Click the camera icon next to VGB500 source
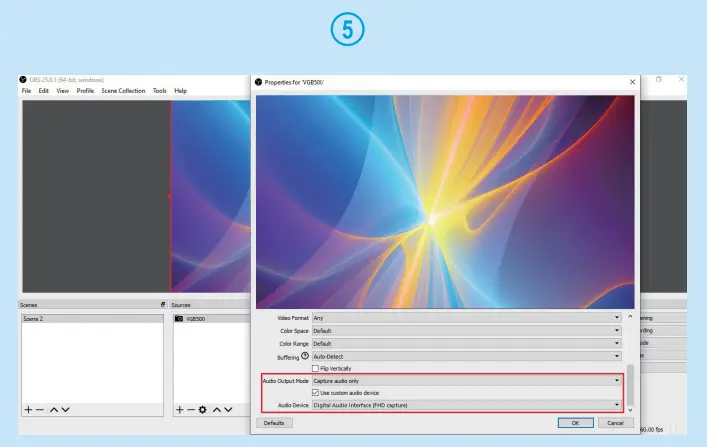Screen dimensions: 707x447 (179, 318)
